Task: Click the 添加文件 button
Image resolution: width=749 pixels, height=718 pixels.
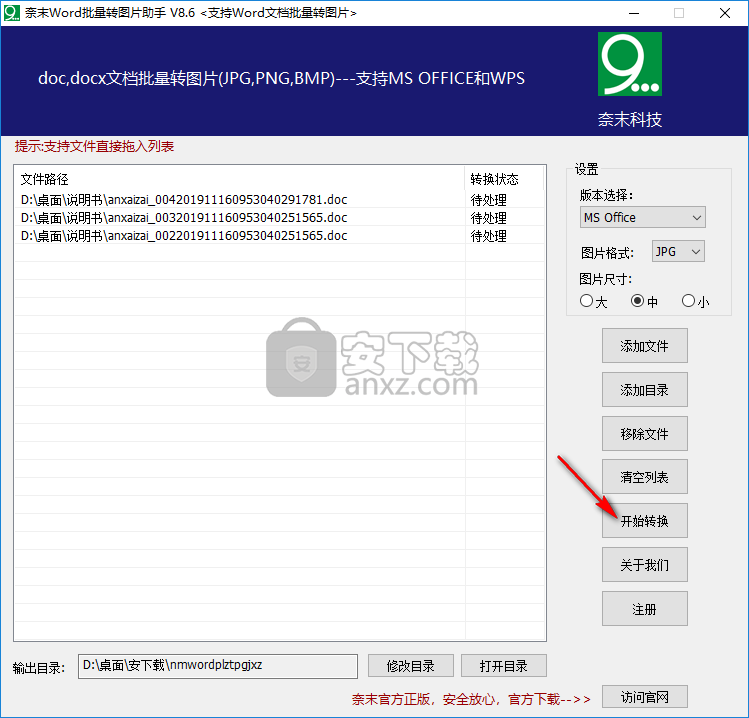Action: (644, 345)
